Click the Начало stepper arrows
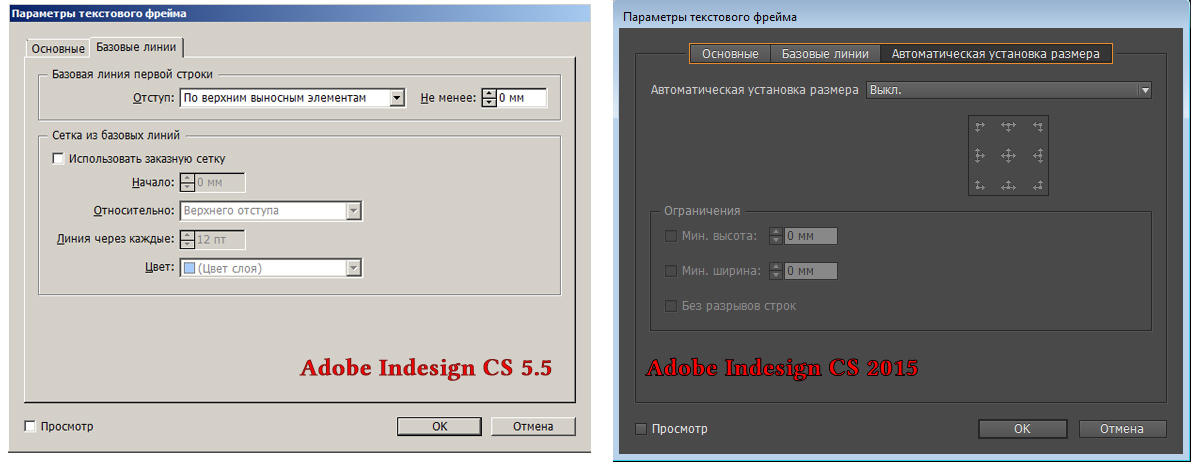The image size is (1191, 462). 187,182
